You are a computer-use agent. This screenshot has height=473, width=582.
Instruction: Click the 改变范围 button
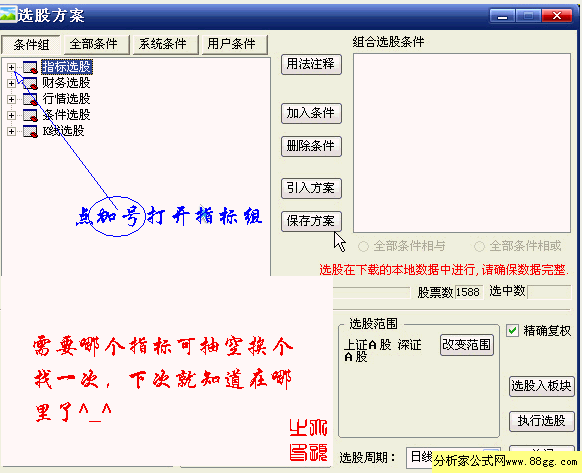(x=467, y=345)
